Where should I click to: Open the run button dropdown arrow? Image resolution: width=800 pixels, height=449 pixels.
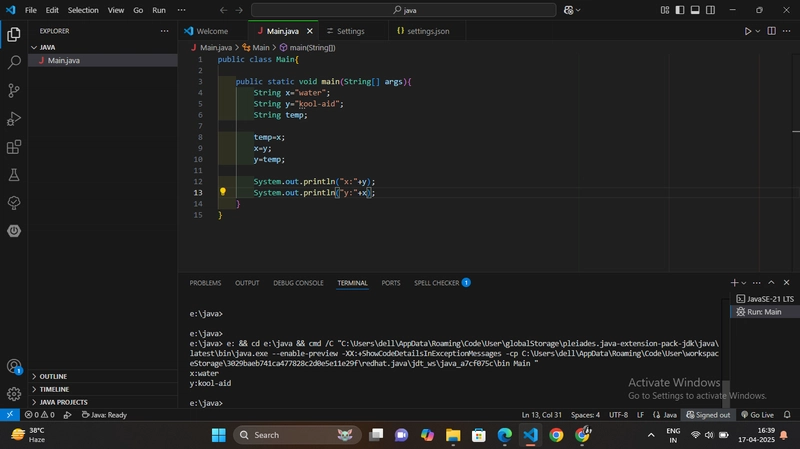point(758,31)
